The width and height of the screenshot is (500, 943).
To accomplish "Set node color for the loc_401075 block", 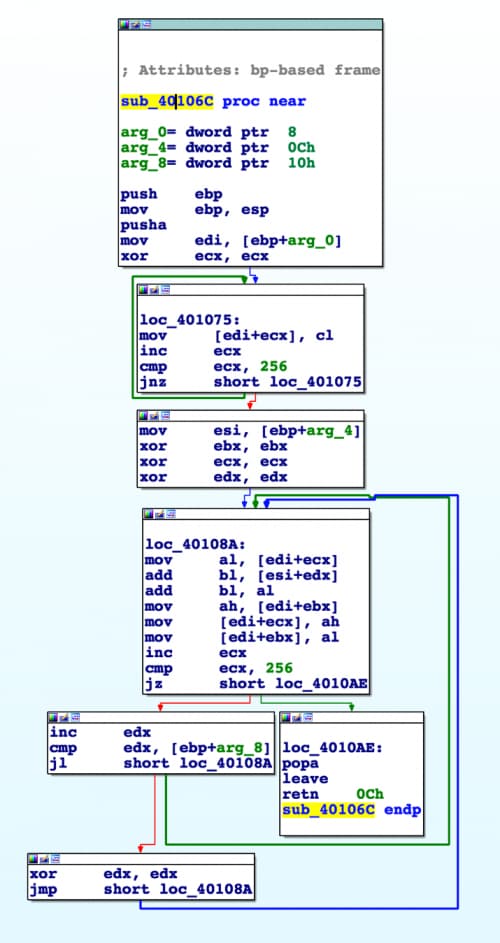I will 143,290.
